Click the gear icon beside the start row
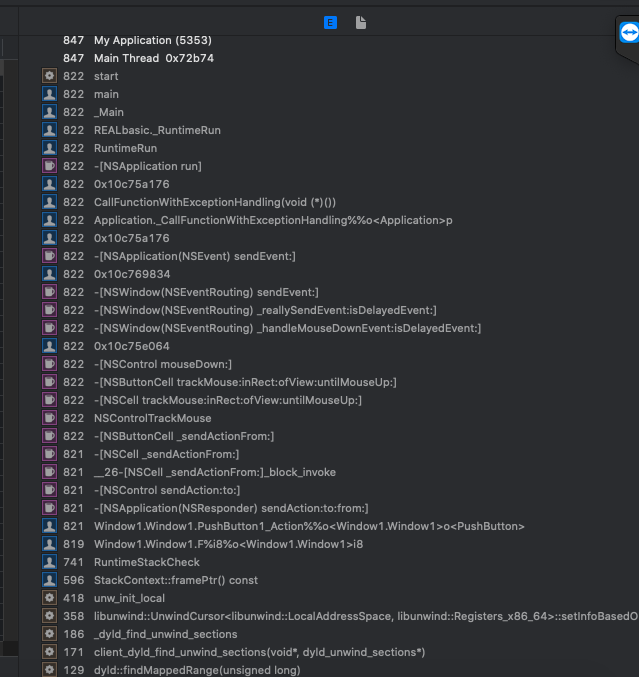This screenshot has height=677, width=639. (49, 76)
